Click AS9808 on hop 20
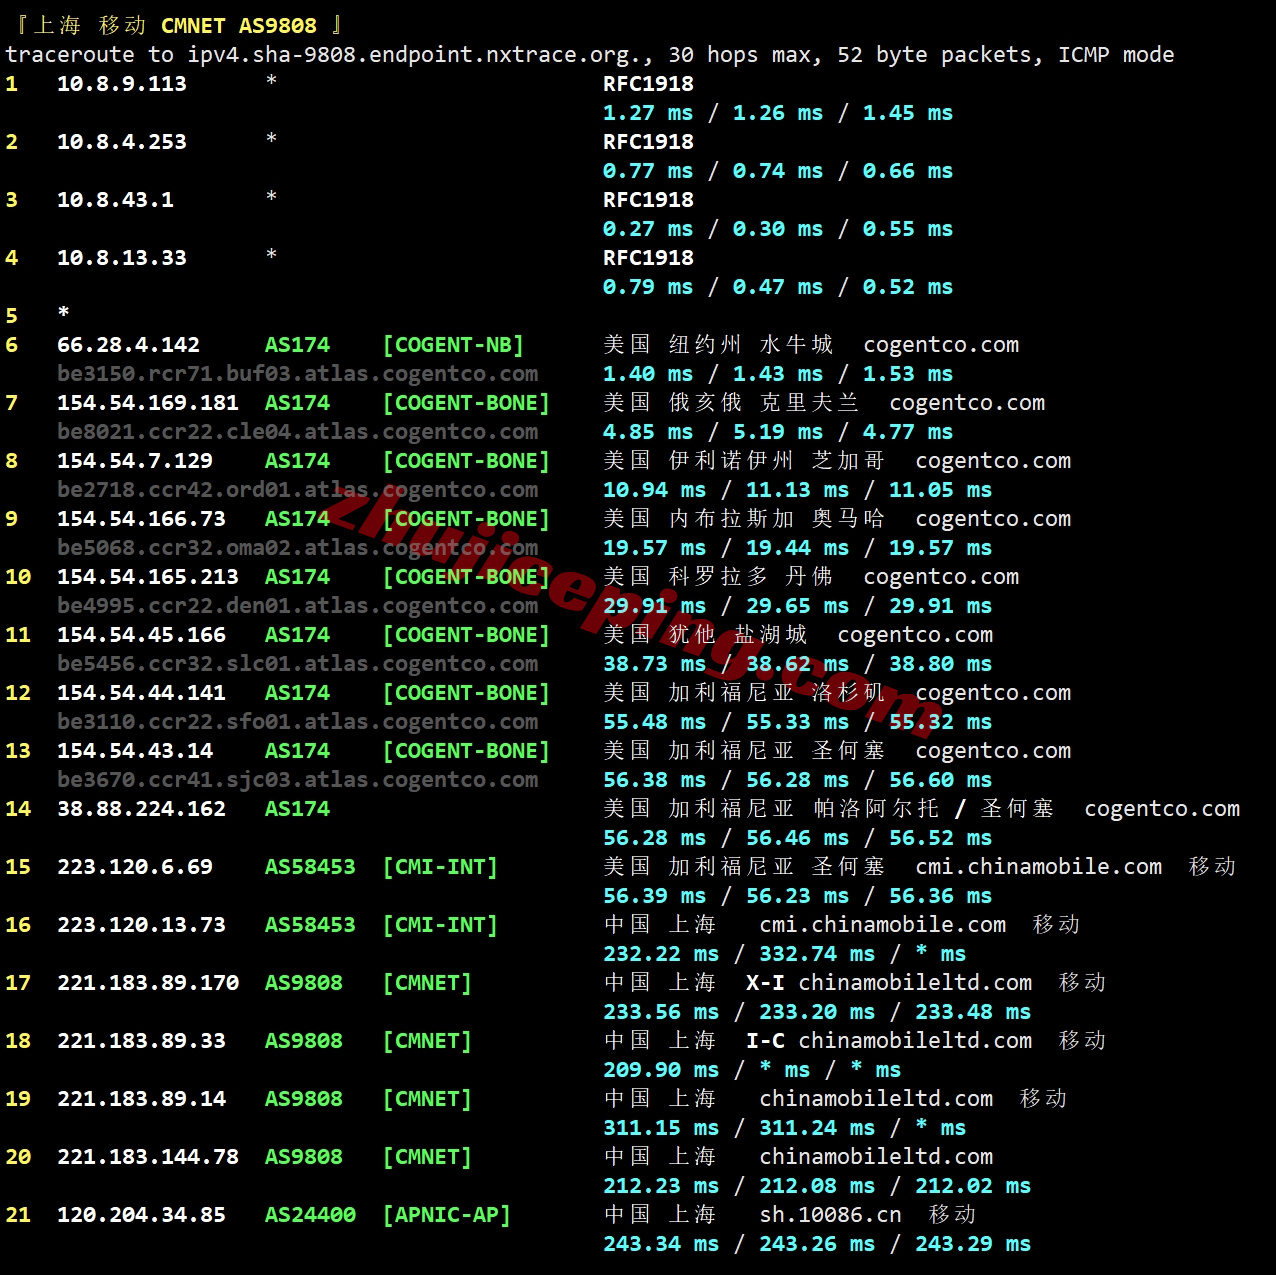Image resolution: width=1276 pixels, height=1275 pixels. point(304,1157)
